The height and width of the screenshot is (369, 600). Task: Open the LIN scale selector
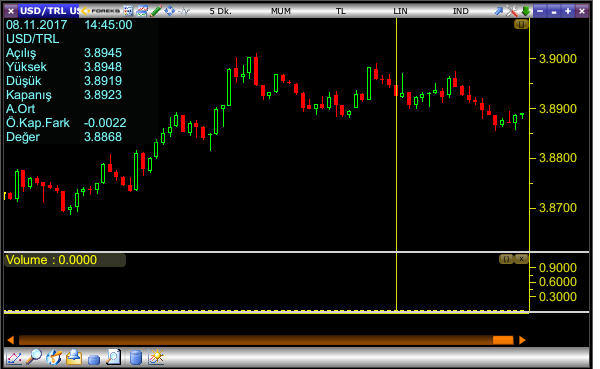tap(400, 11)
